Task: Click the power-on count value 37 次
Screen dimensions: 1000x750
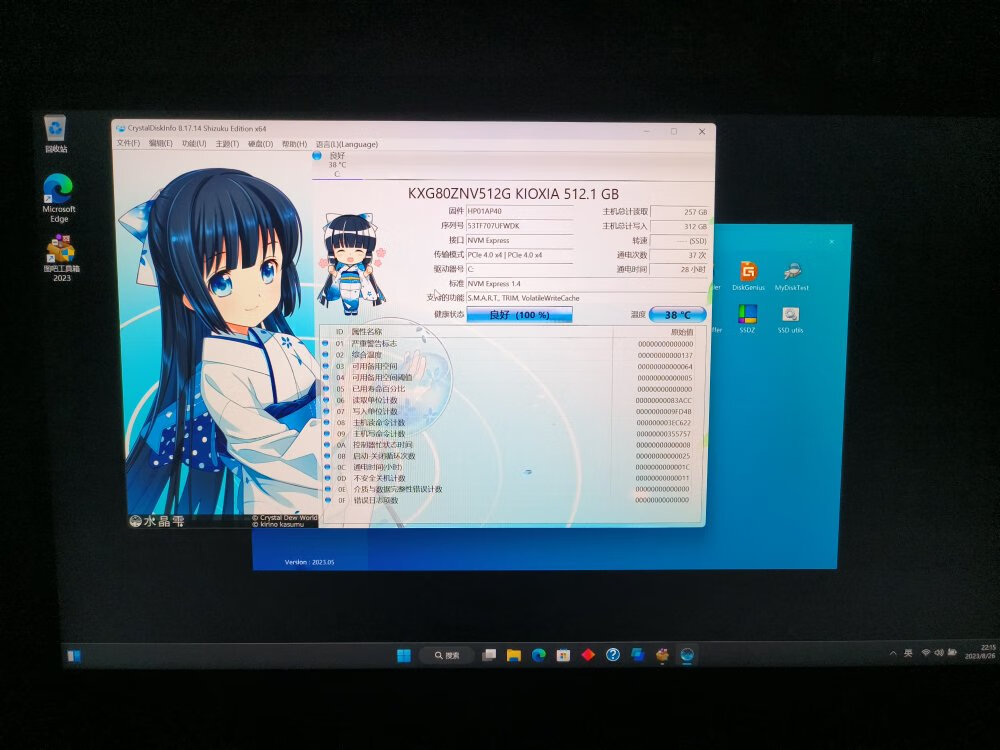Action: 679,255
